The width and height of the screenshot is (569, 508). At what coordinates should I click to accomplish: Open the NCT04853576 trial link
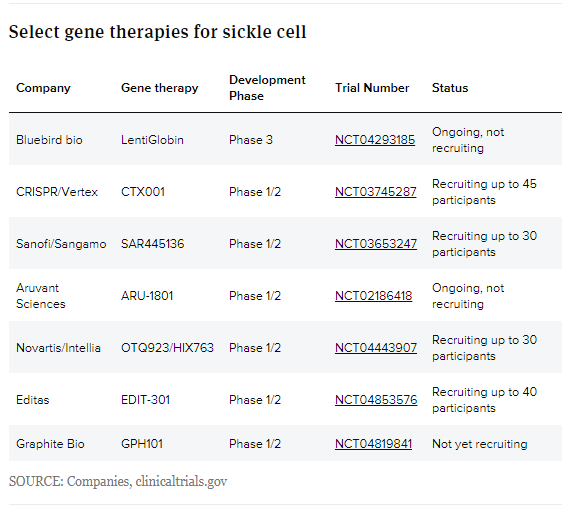click(x=376, y=400)
